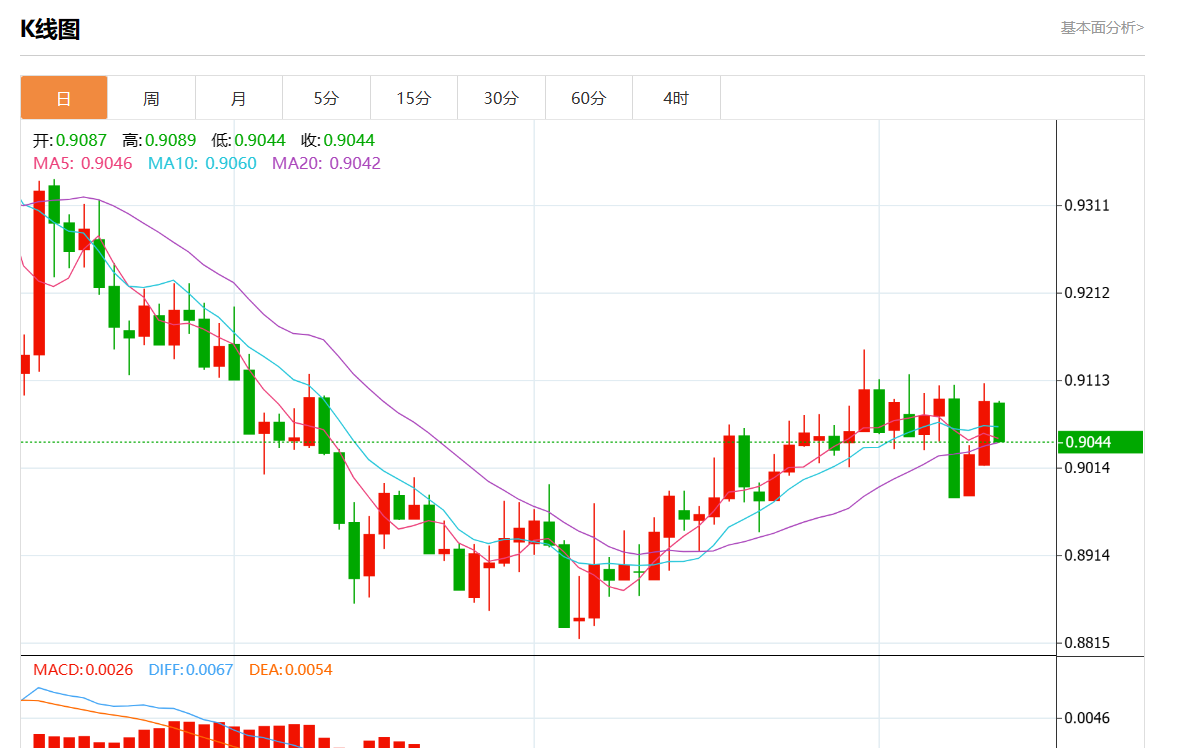The width and height of the screenshot is (1187, 748).
Task: Click the 低:0.9044 low value
Action: pyautogui.click(x=248, y=140)
